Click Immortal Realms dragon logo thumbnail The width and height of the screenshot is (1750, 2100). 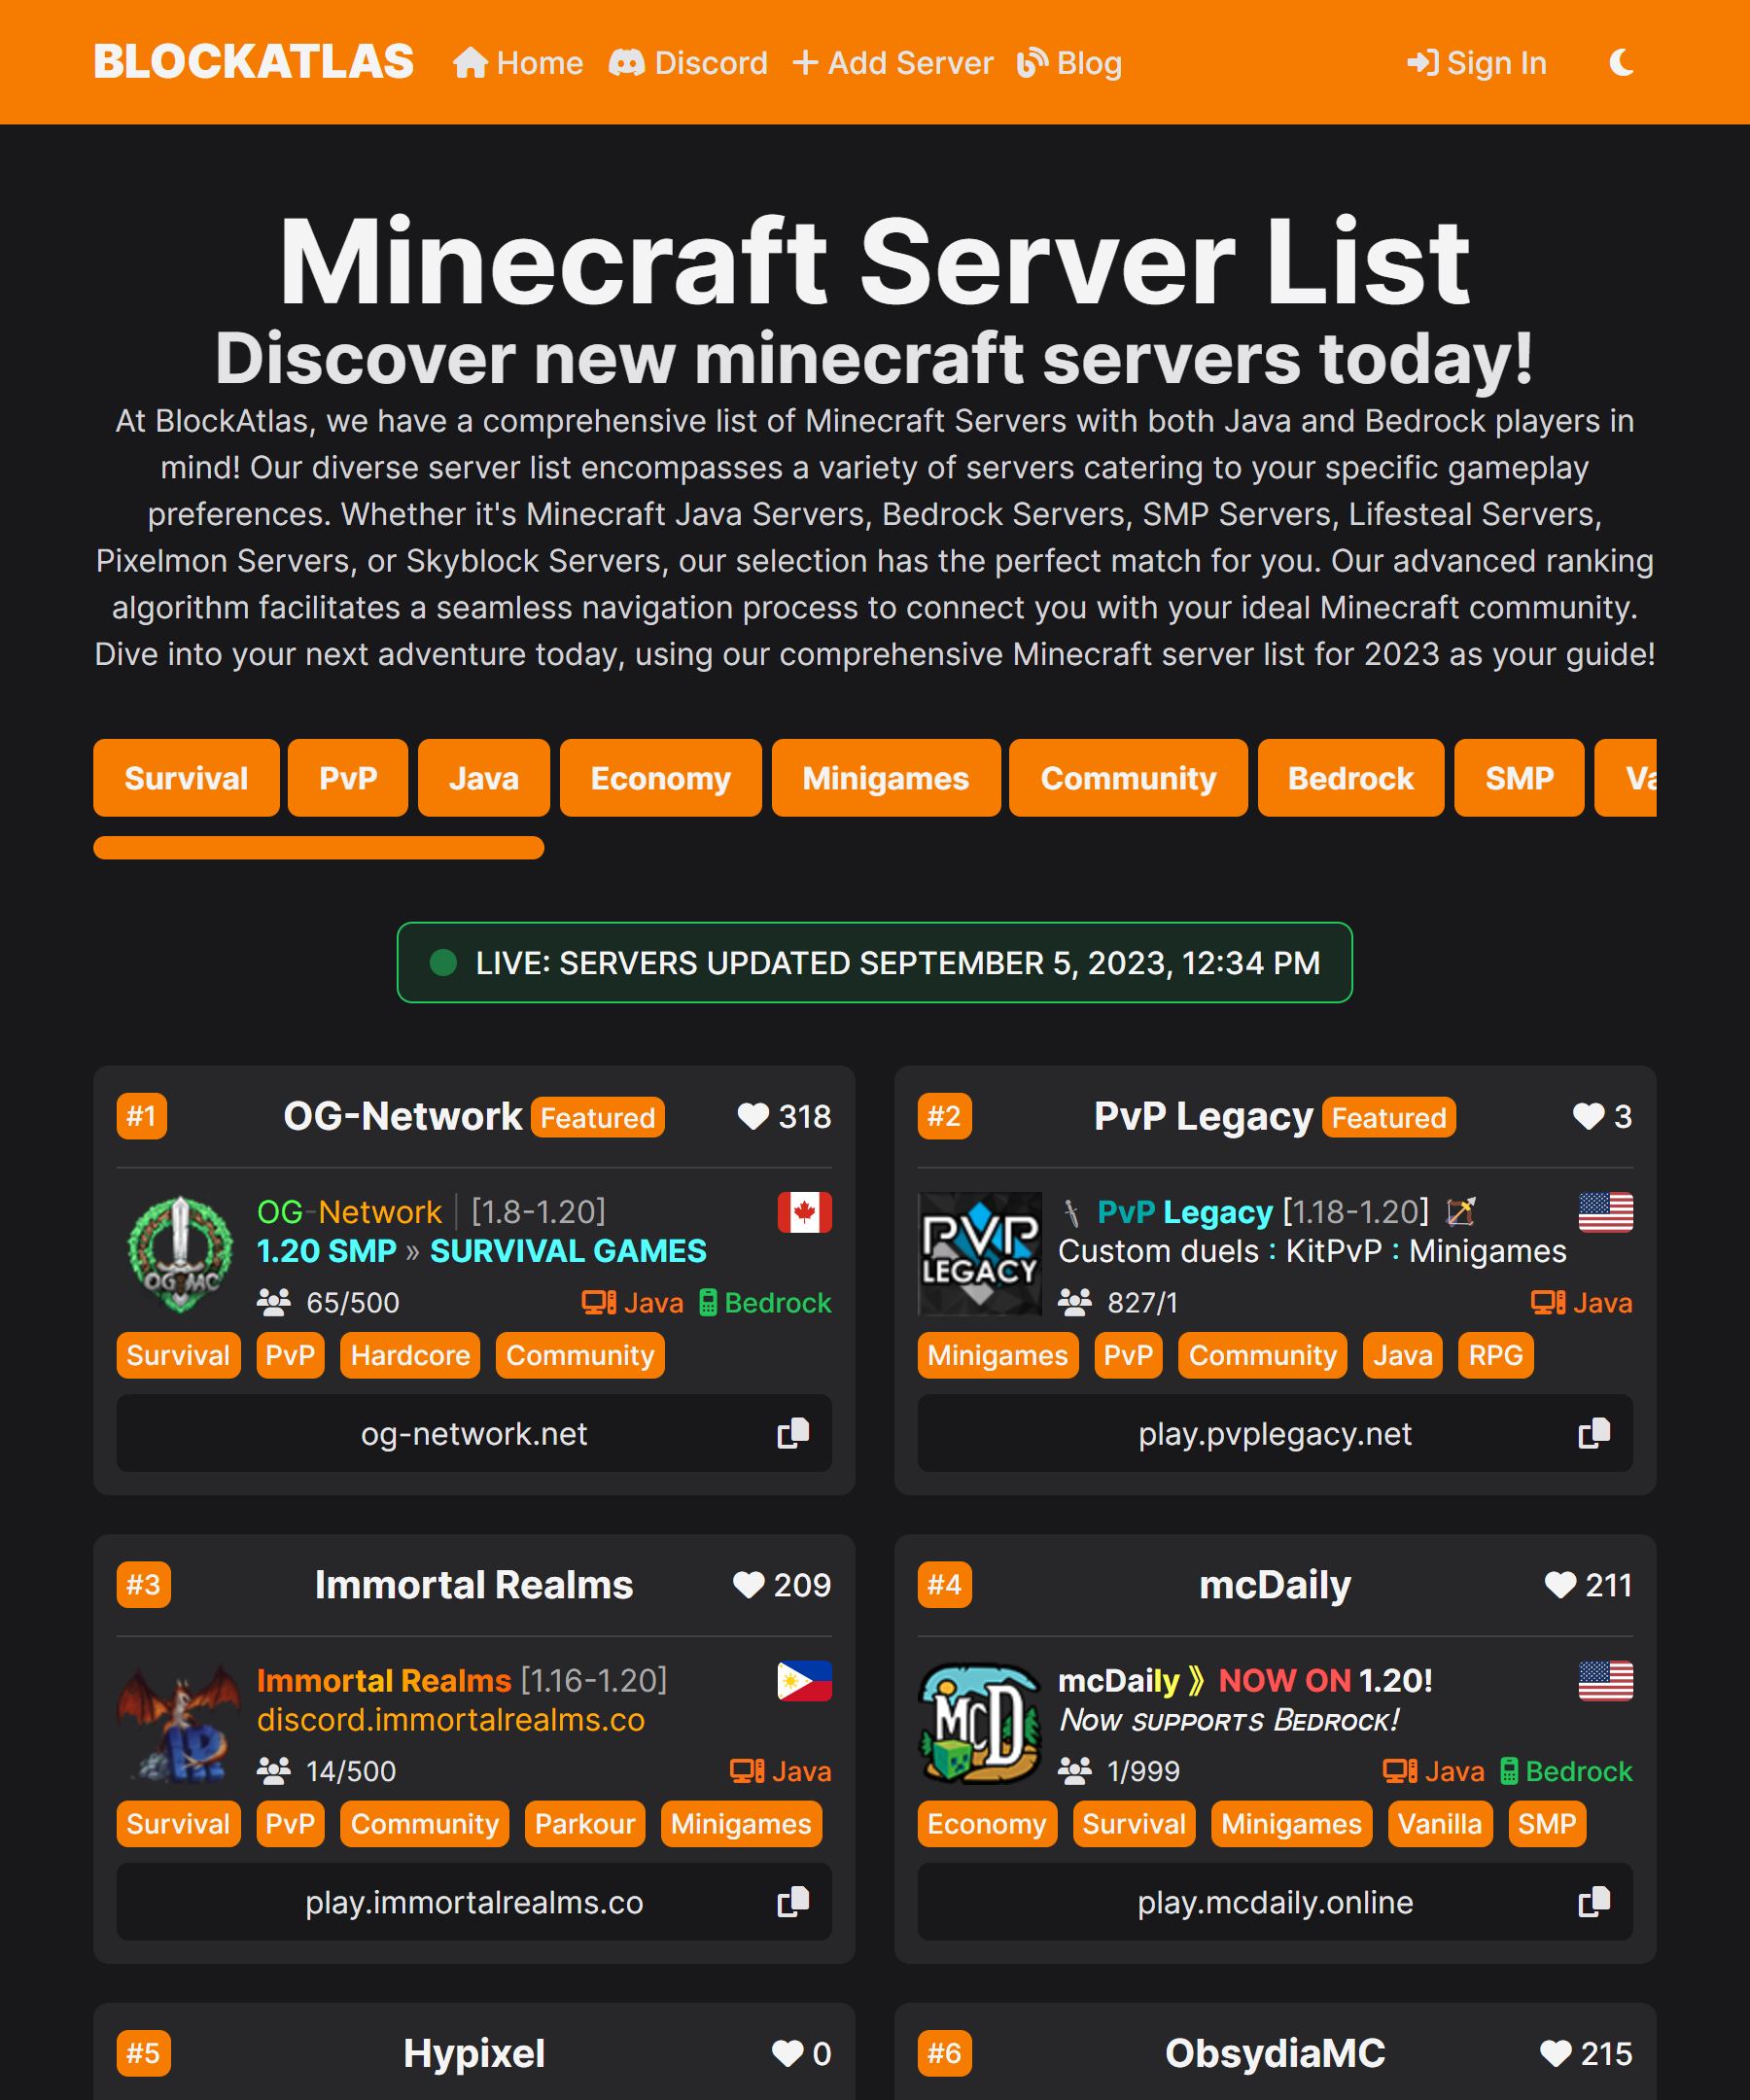tap(179, 1721)
